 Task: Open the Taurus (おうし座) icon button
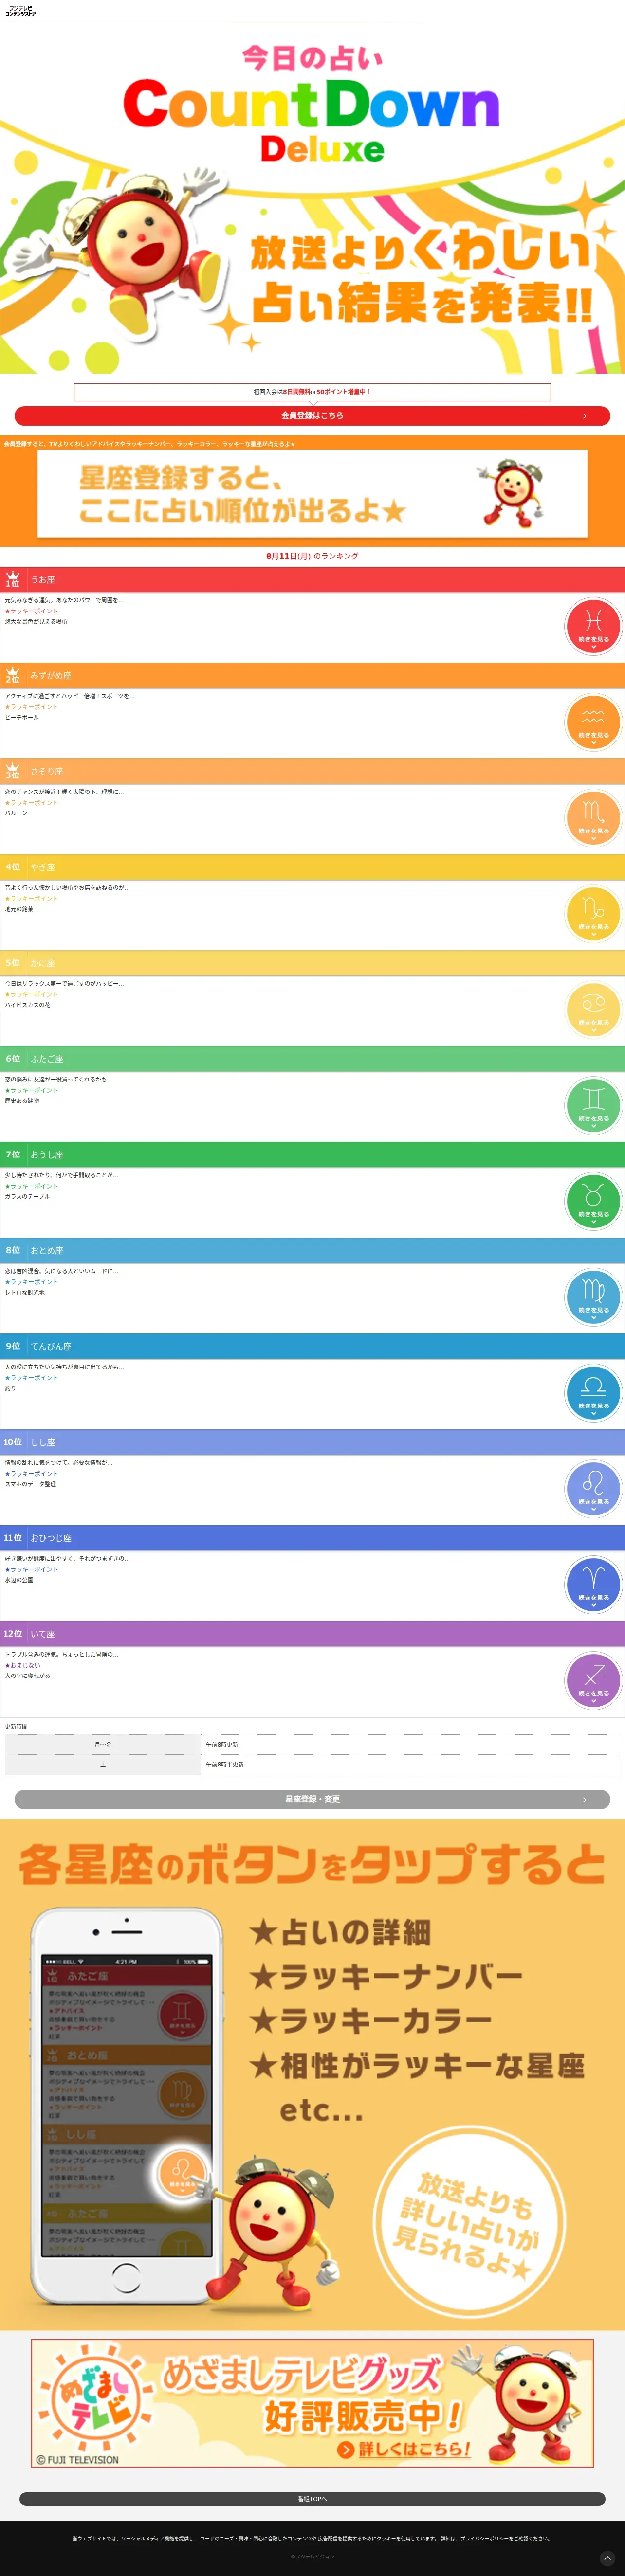tap(593, 1202)
